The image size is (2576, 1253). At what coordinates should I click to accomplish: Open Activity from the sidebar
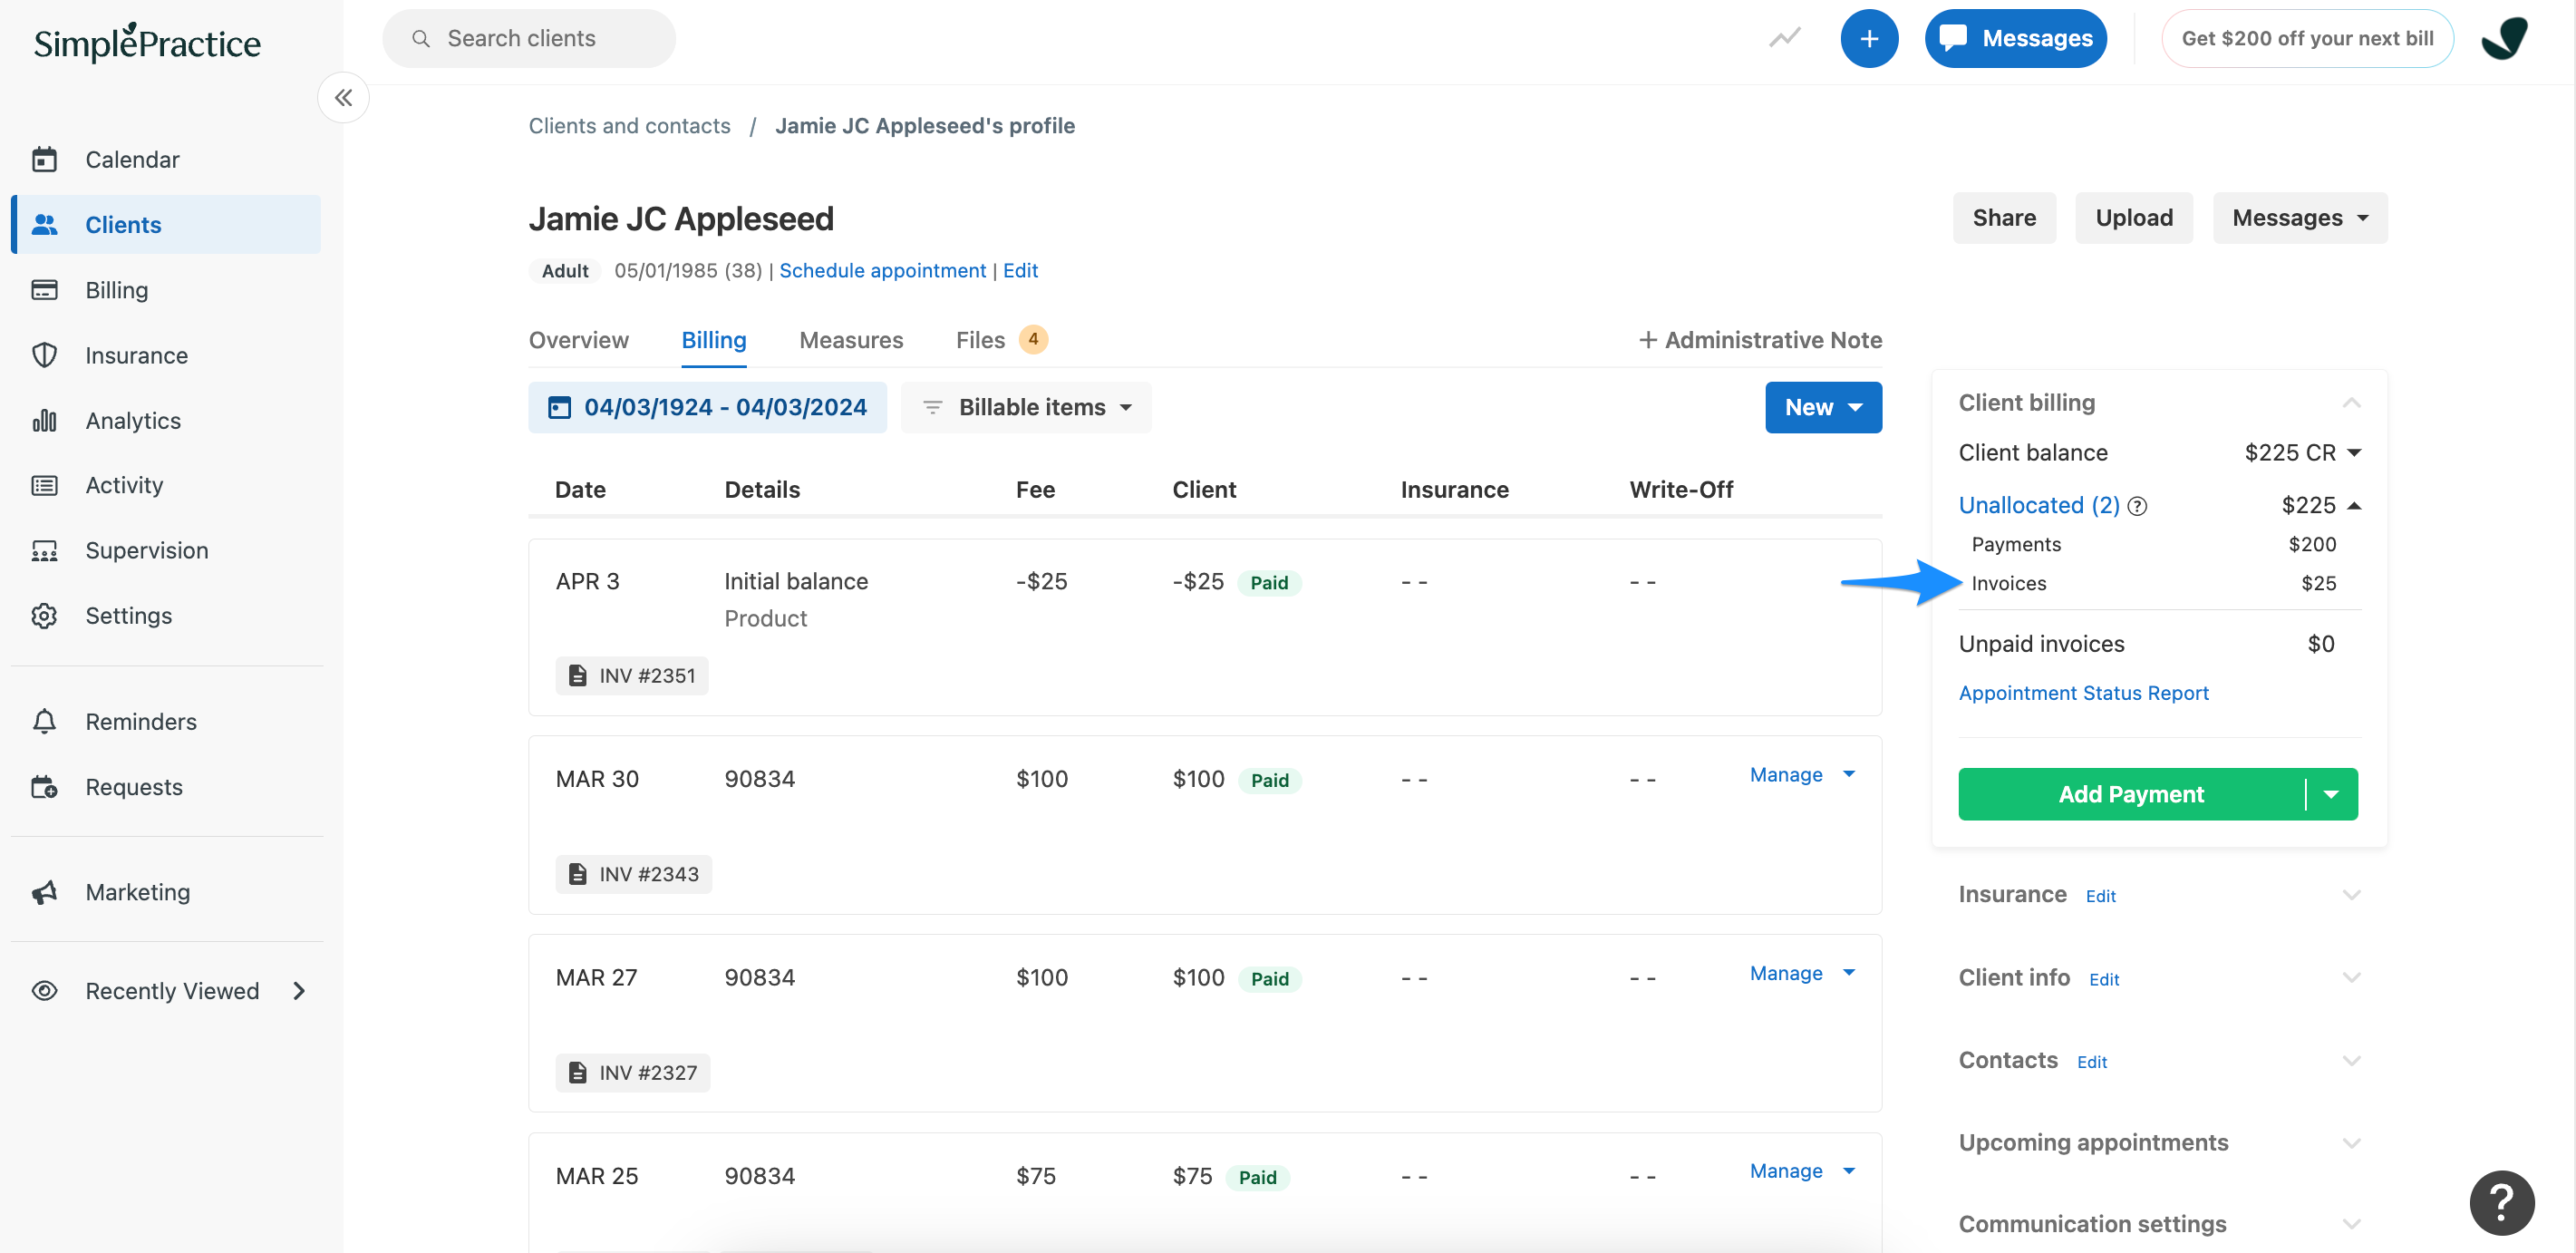123,485
